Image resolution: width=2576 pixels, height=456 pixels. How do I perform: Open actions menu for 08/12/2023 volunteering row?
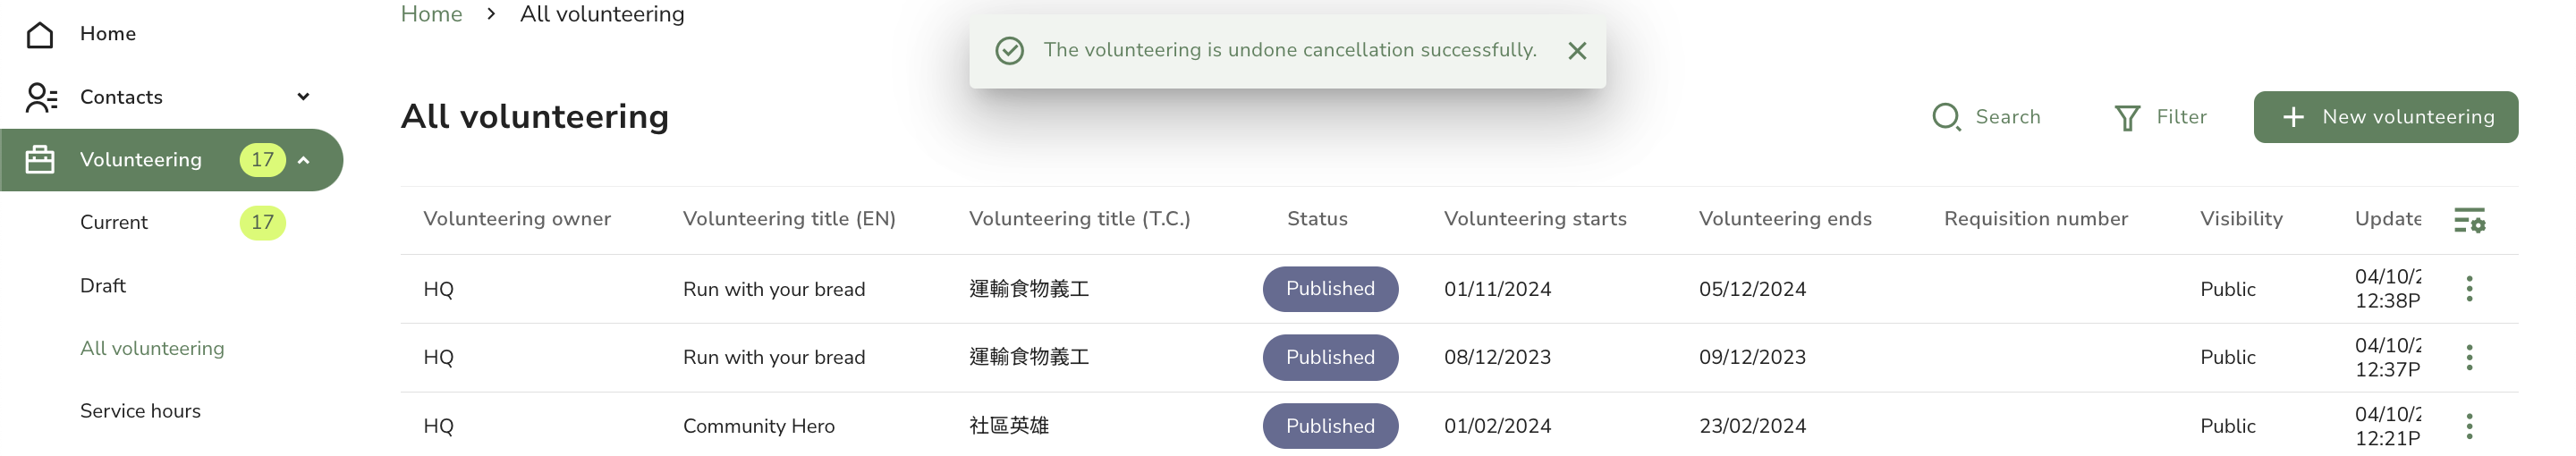click(x=2469, y=357)
